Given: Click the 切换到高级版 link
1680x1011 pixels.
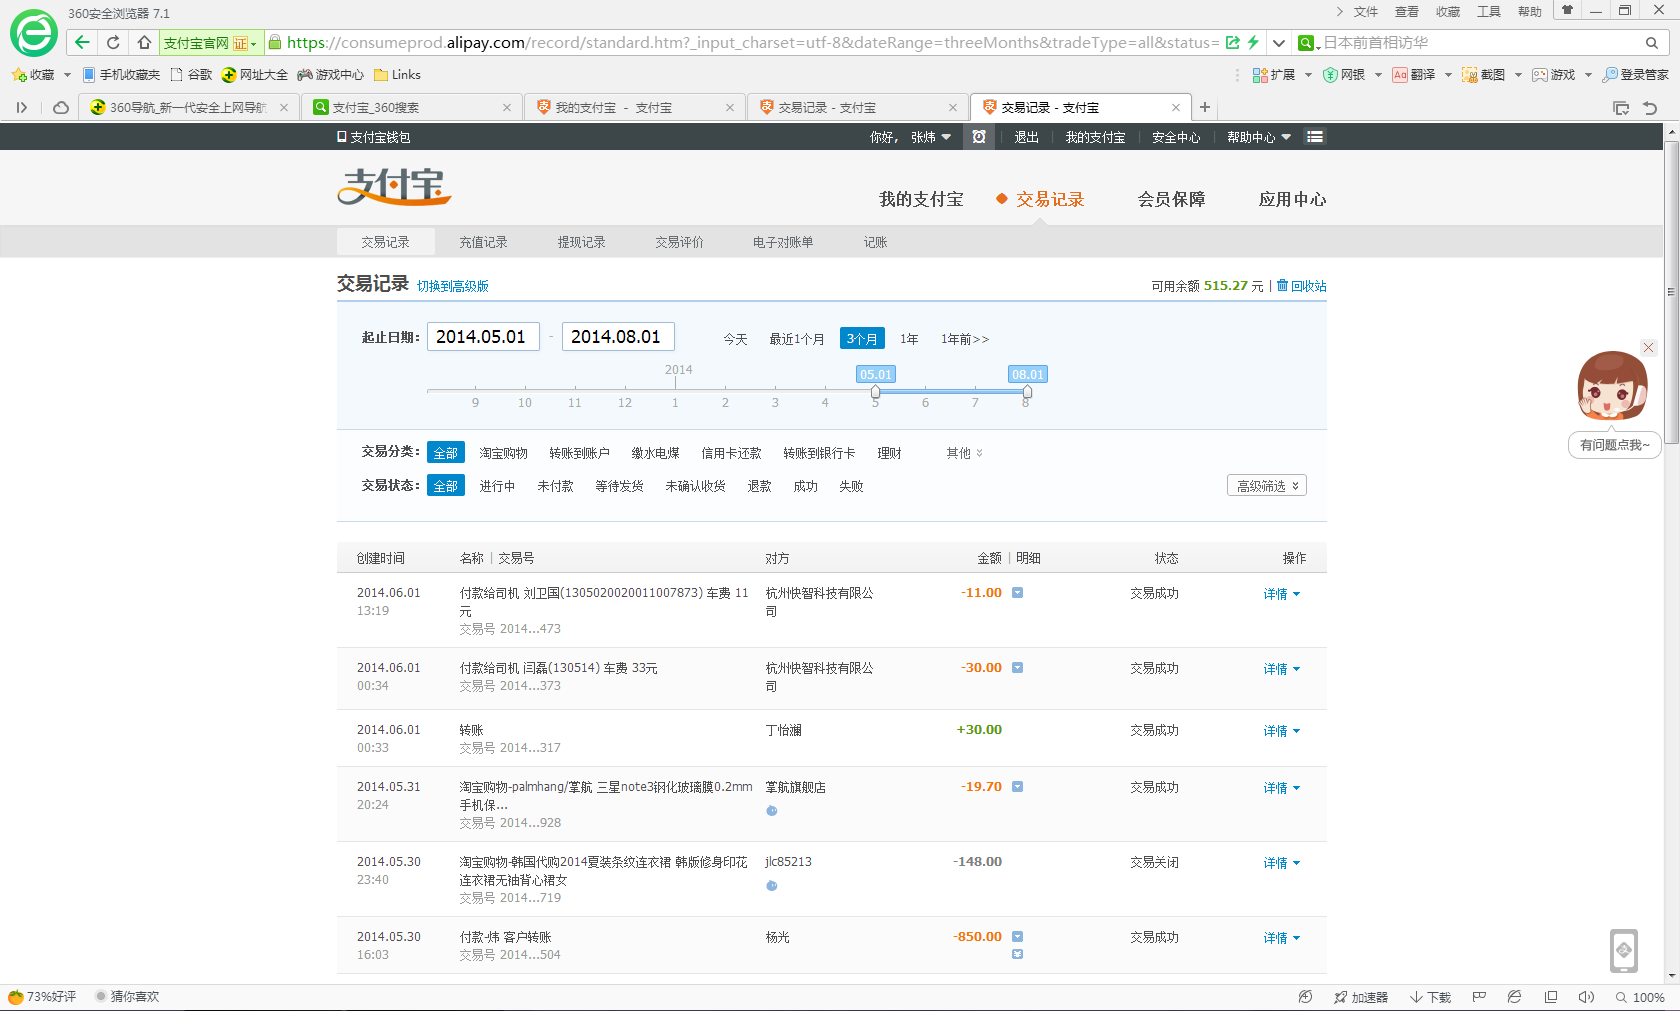Looking at the screenshot, I should (453, 286).
